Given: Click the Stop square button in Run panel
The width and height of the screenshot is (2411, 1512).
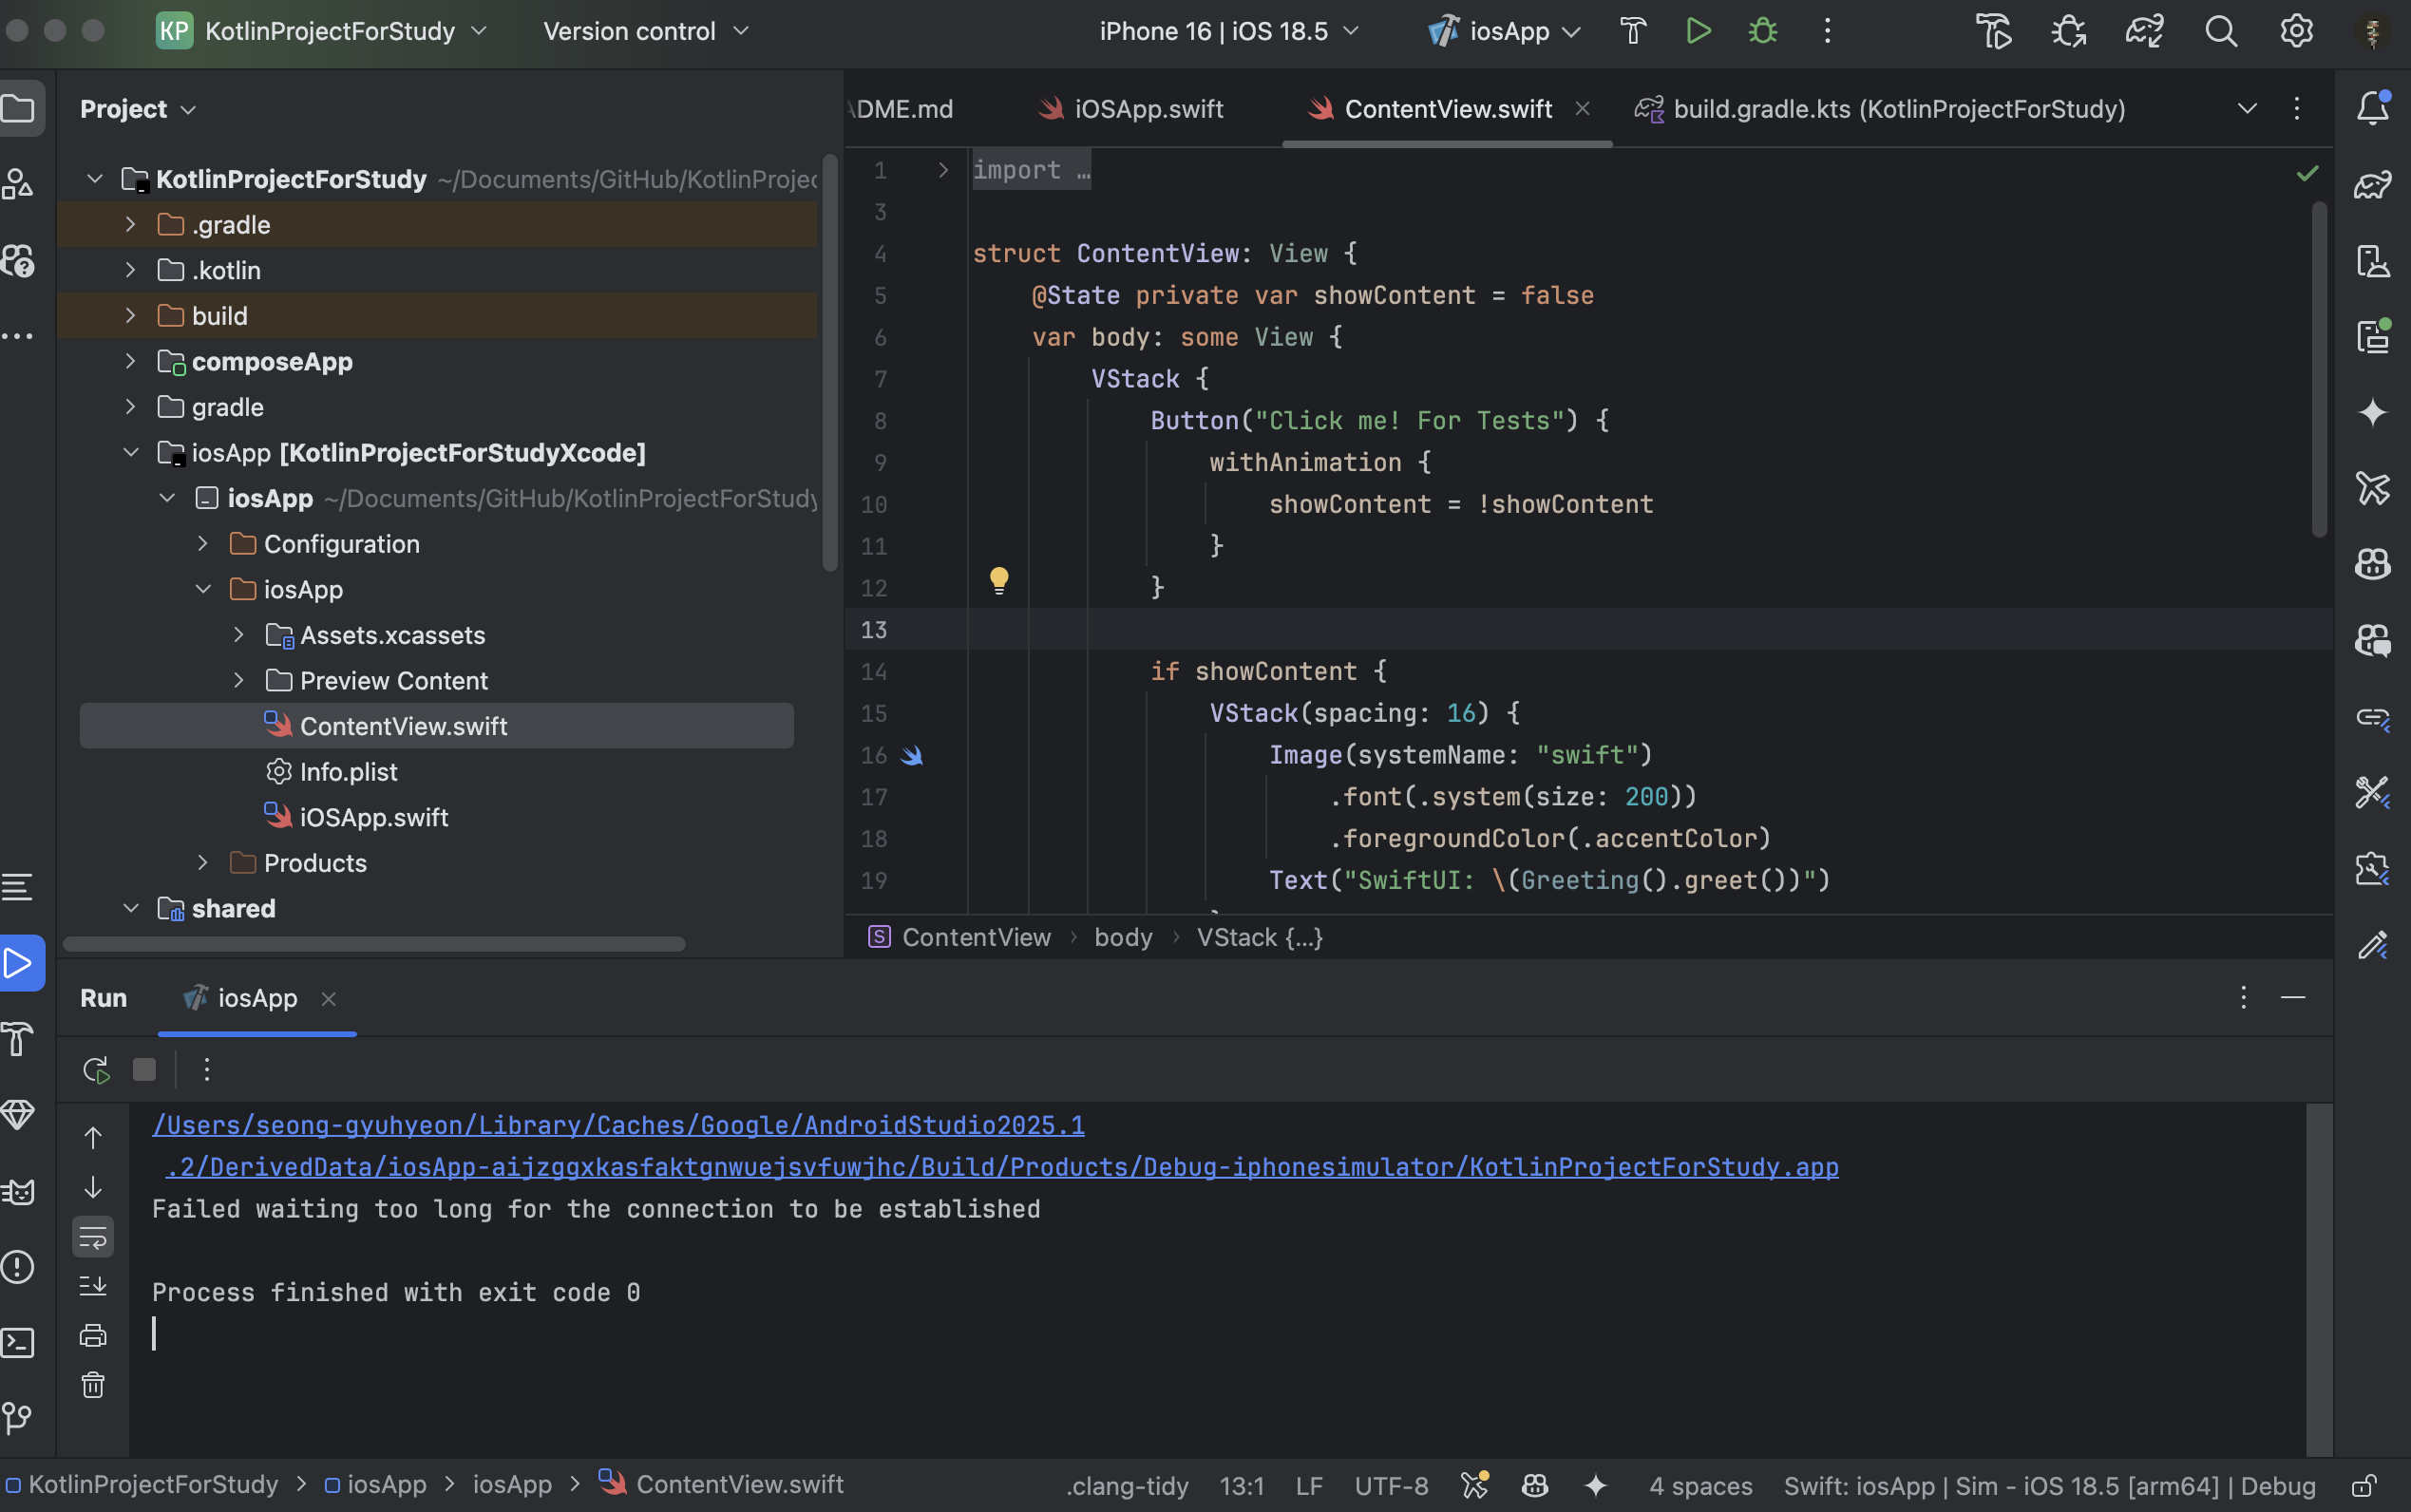Looking at the screenshot, I should [x=144, y=1070].
